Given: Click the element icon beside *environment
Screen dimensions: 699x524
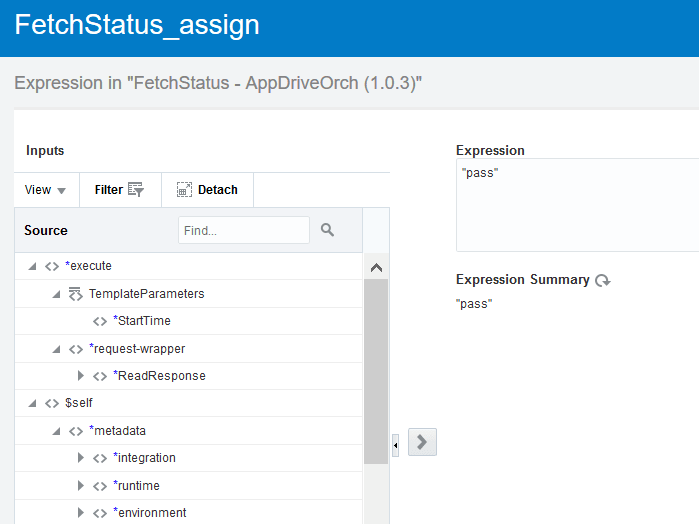Looking at the screenshot, I should click(100, 513).
